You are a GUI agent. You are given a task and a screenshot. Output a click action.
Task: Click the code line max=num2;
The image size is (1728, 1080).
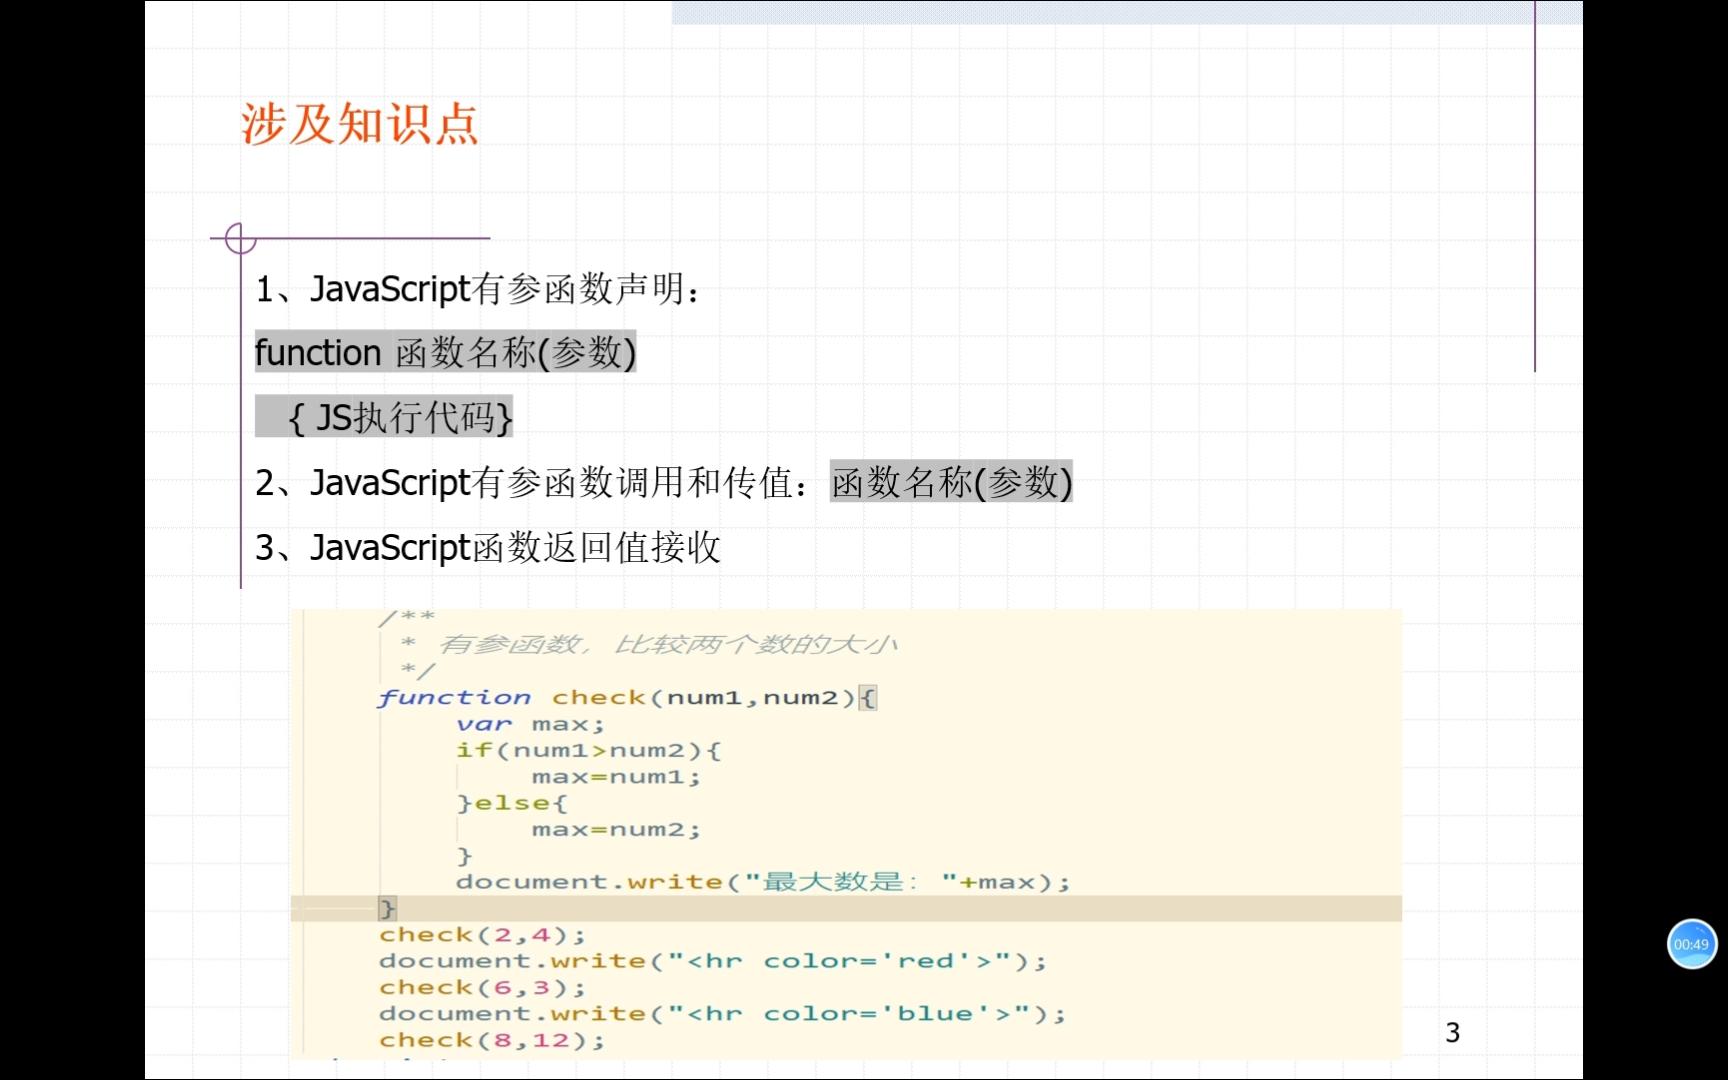(x=616, y=829)
